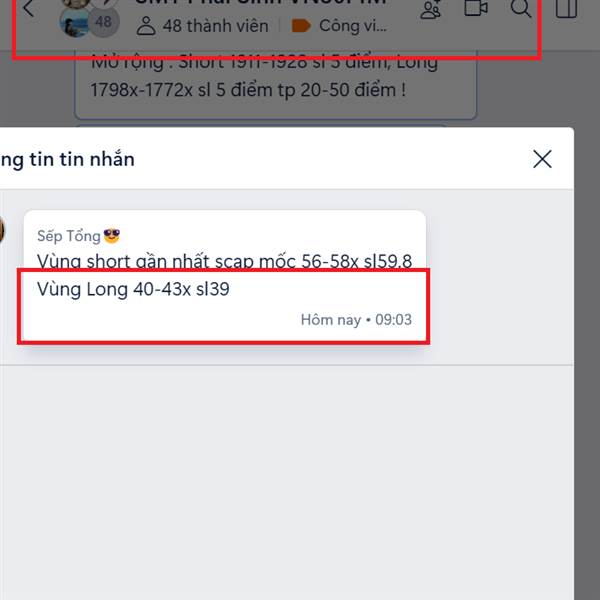600x600 pixels.
Task: Select the message line "Vùng Long 40-43x sl39"
Action: point(133,289)
